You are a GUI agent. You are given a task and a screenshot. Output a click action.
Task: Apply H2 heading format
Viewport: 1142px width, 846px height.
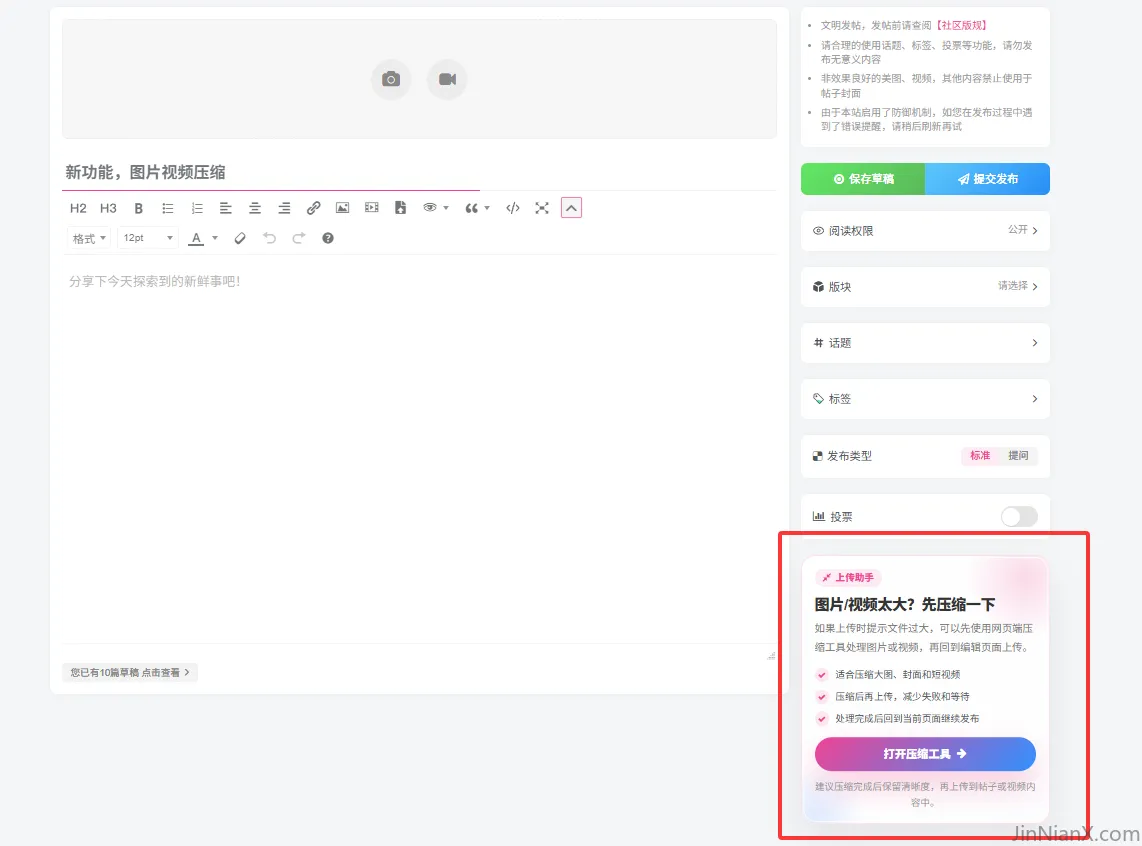point(78,208)
